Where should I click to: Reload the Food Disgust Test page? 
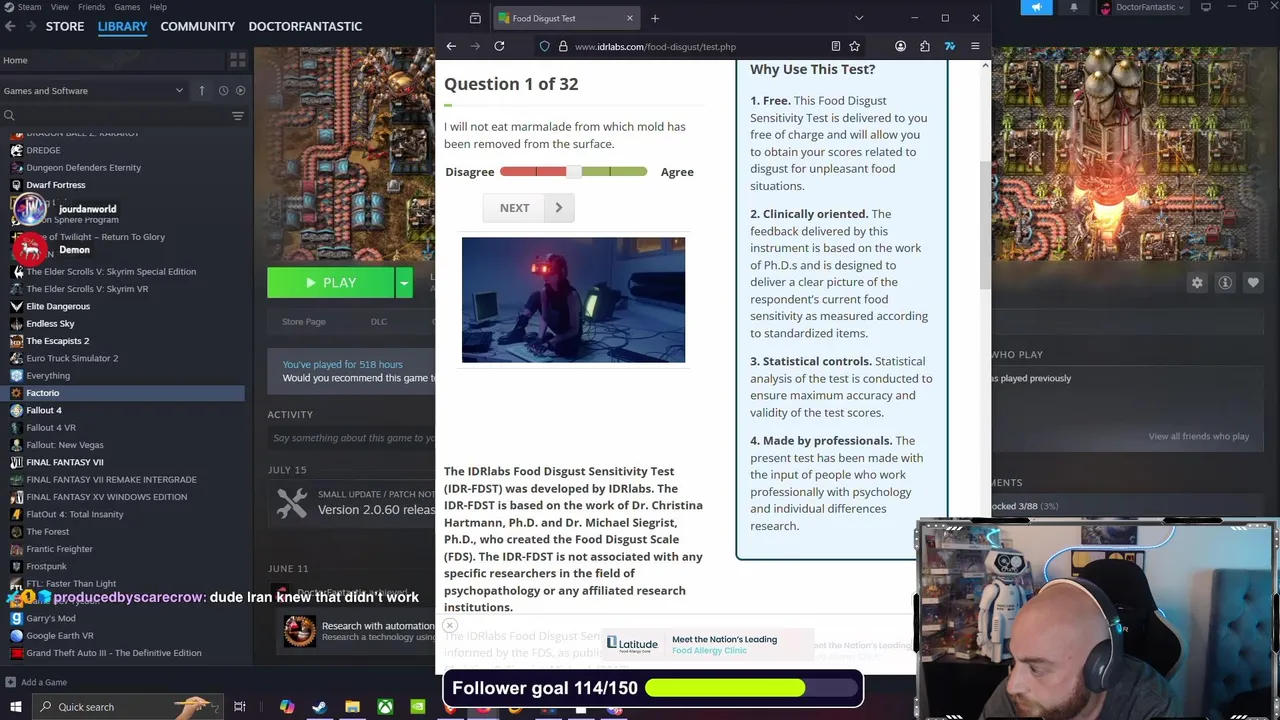click(499, 46)
